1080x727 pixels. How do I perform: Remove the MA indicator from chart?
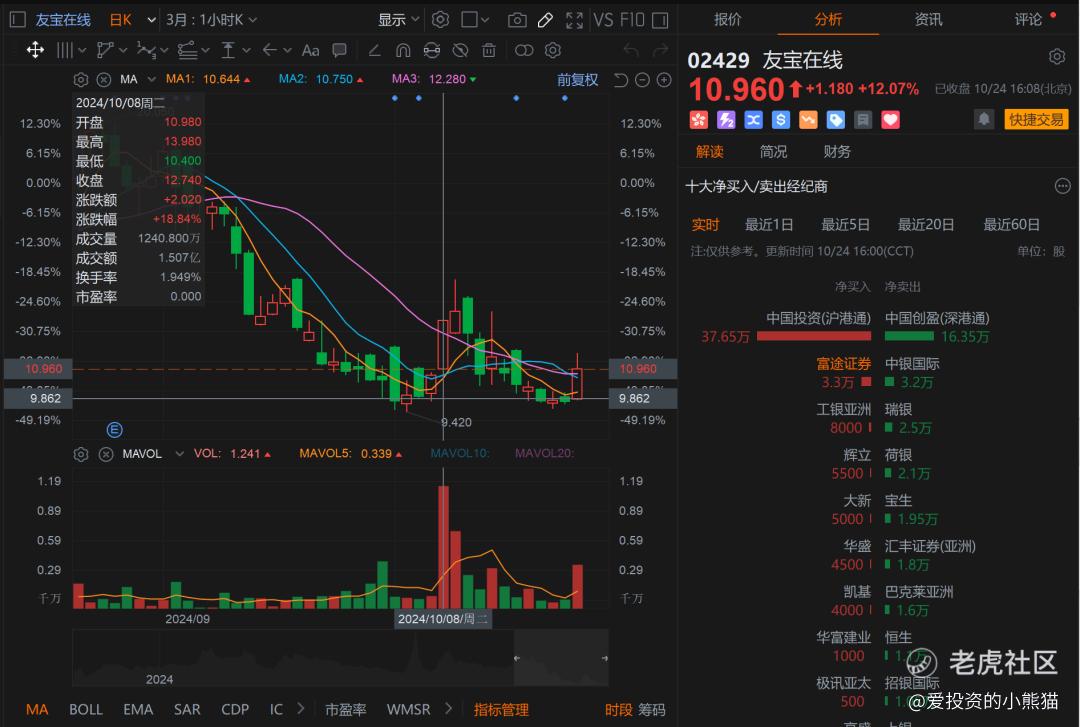104,80
